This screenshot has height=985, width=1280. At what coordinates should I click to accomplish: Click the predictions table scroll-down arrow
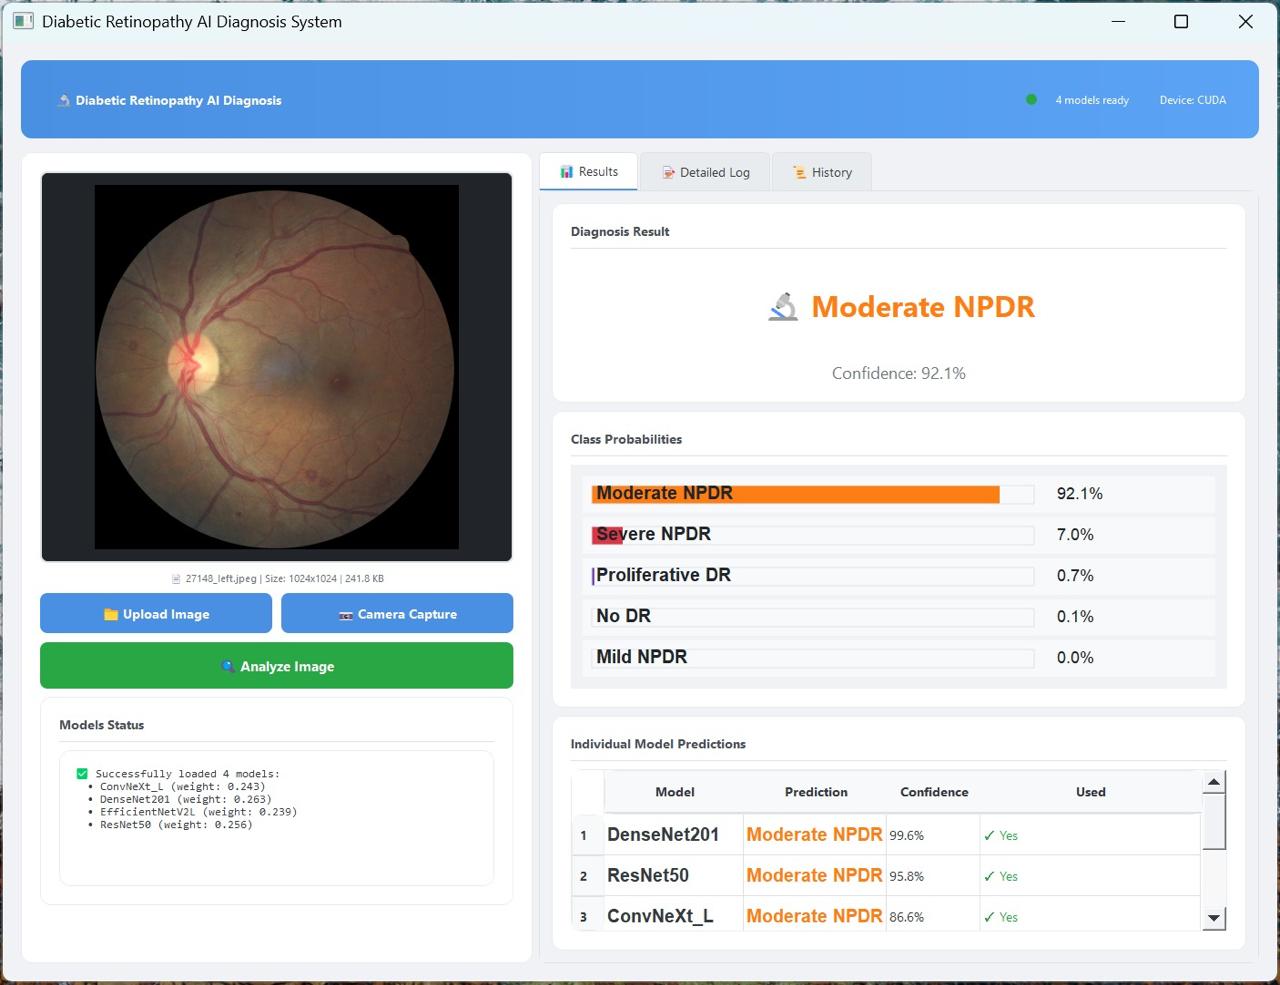[1214, 918]
